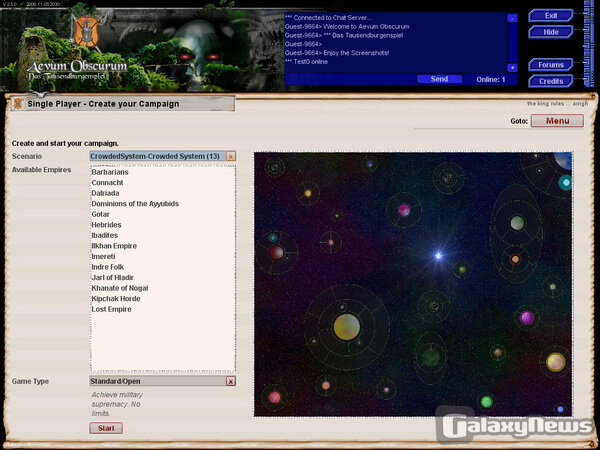Start the campaign

click(x=106, y=428)
